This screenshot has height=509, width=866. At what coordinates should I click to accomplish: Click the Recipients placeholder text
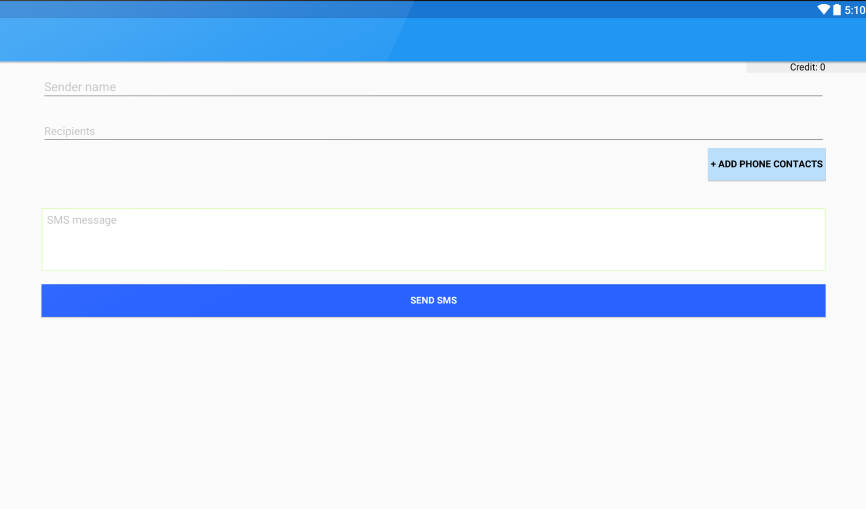click(70, 131)
